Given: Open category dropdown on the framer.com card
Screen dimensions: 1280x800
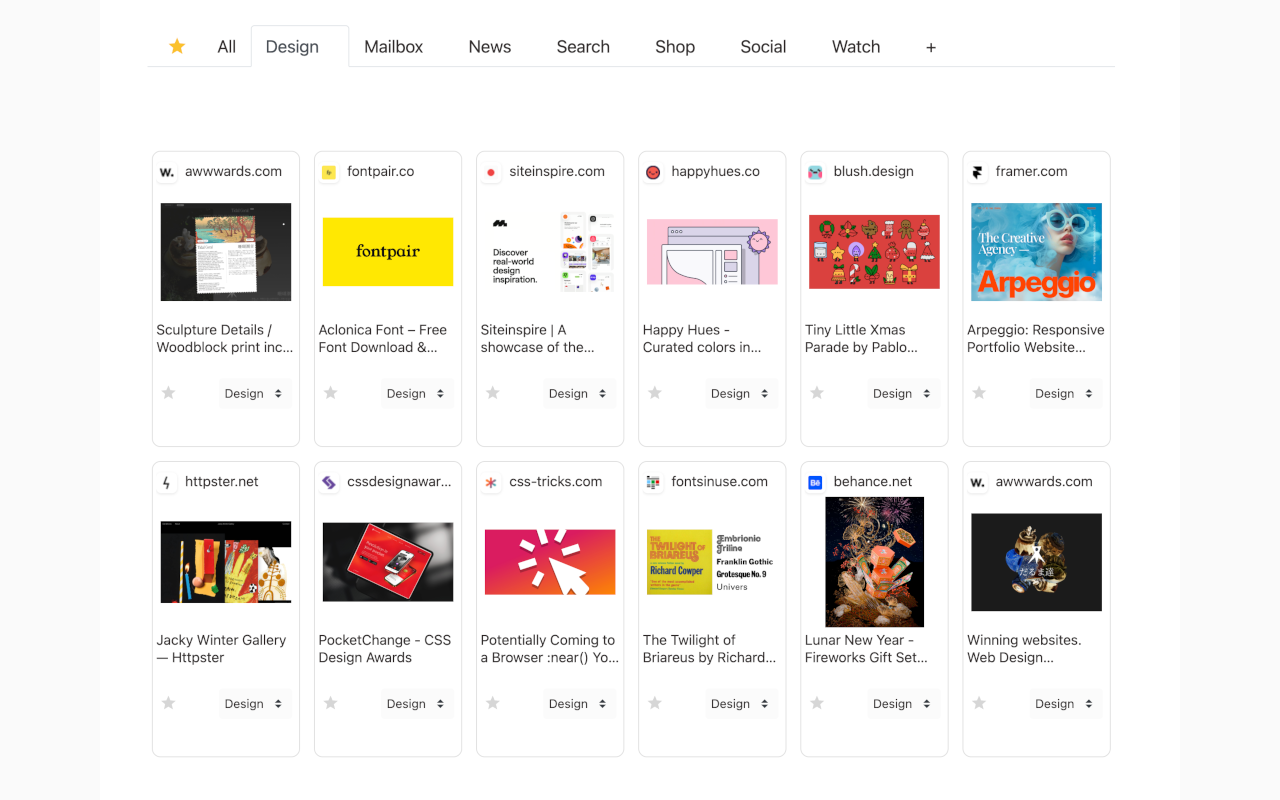Looking at the screenshot, I should point(1064,393).
